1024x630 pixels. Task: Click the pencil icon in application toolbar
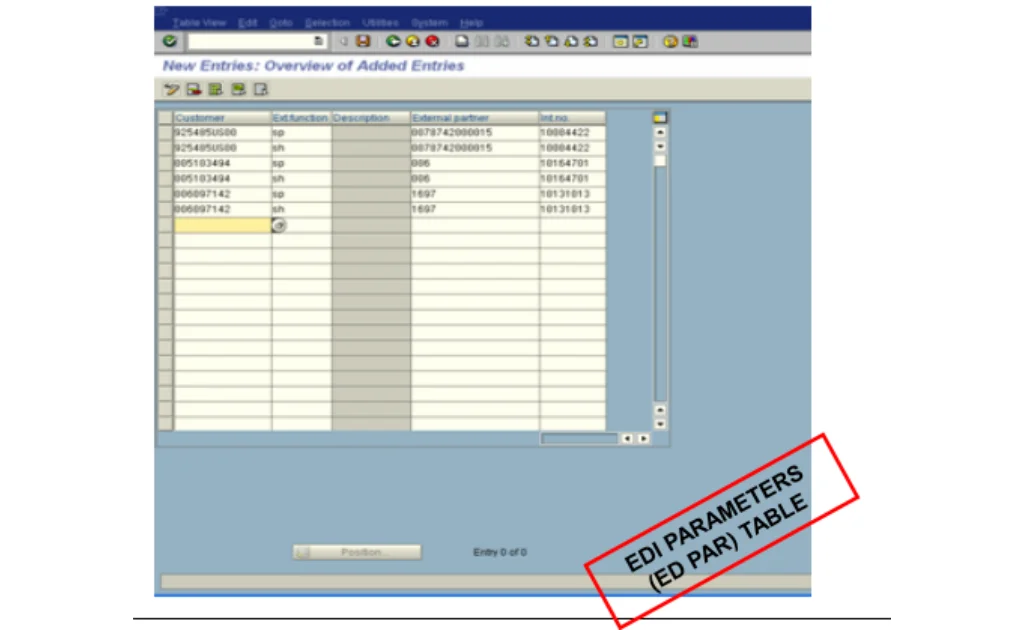[x=172, y=89]
